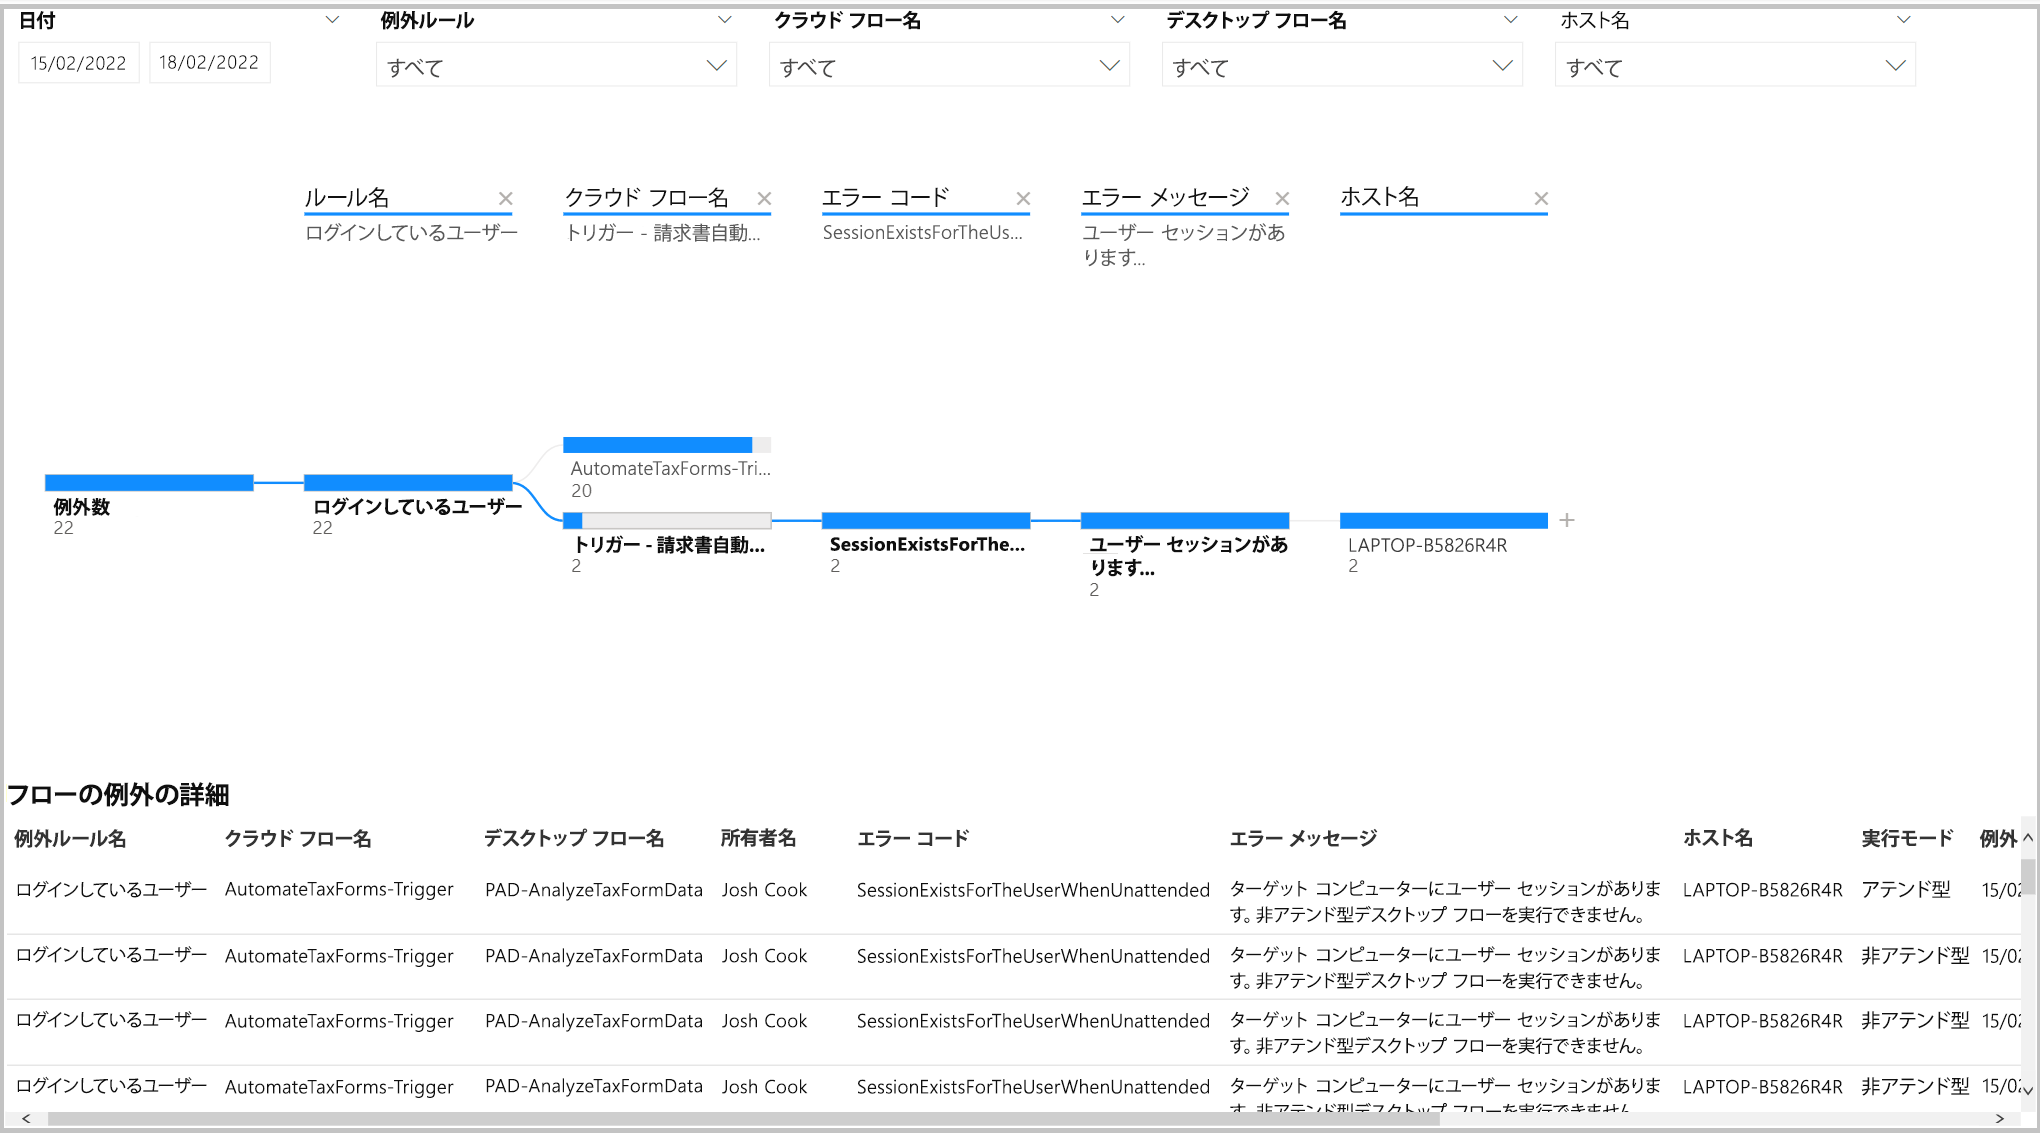This screenshot has width=2040, height=1134.
Task: Sort table by エラー コード column header
Action: coord(913,838)
